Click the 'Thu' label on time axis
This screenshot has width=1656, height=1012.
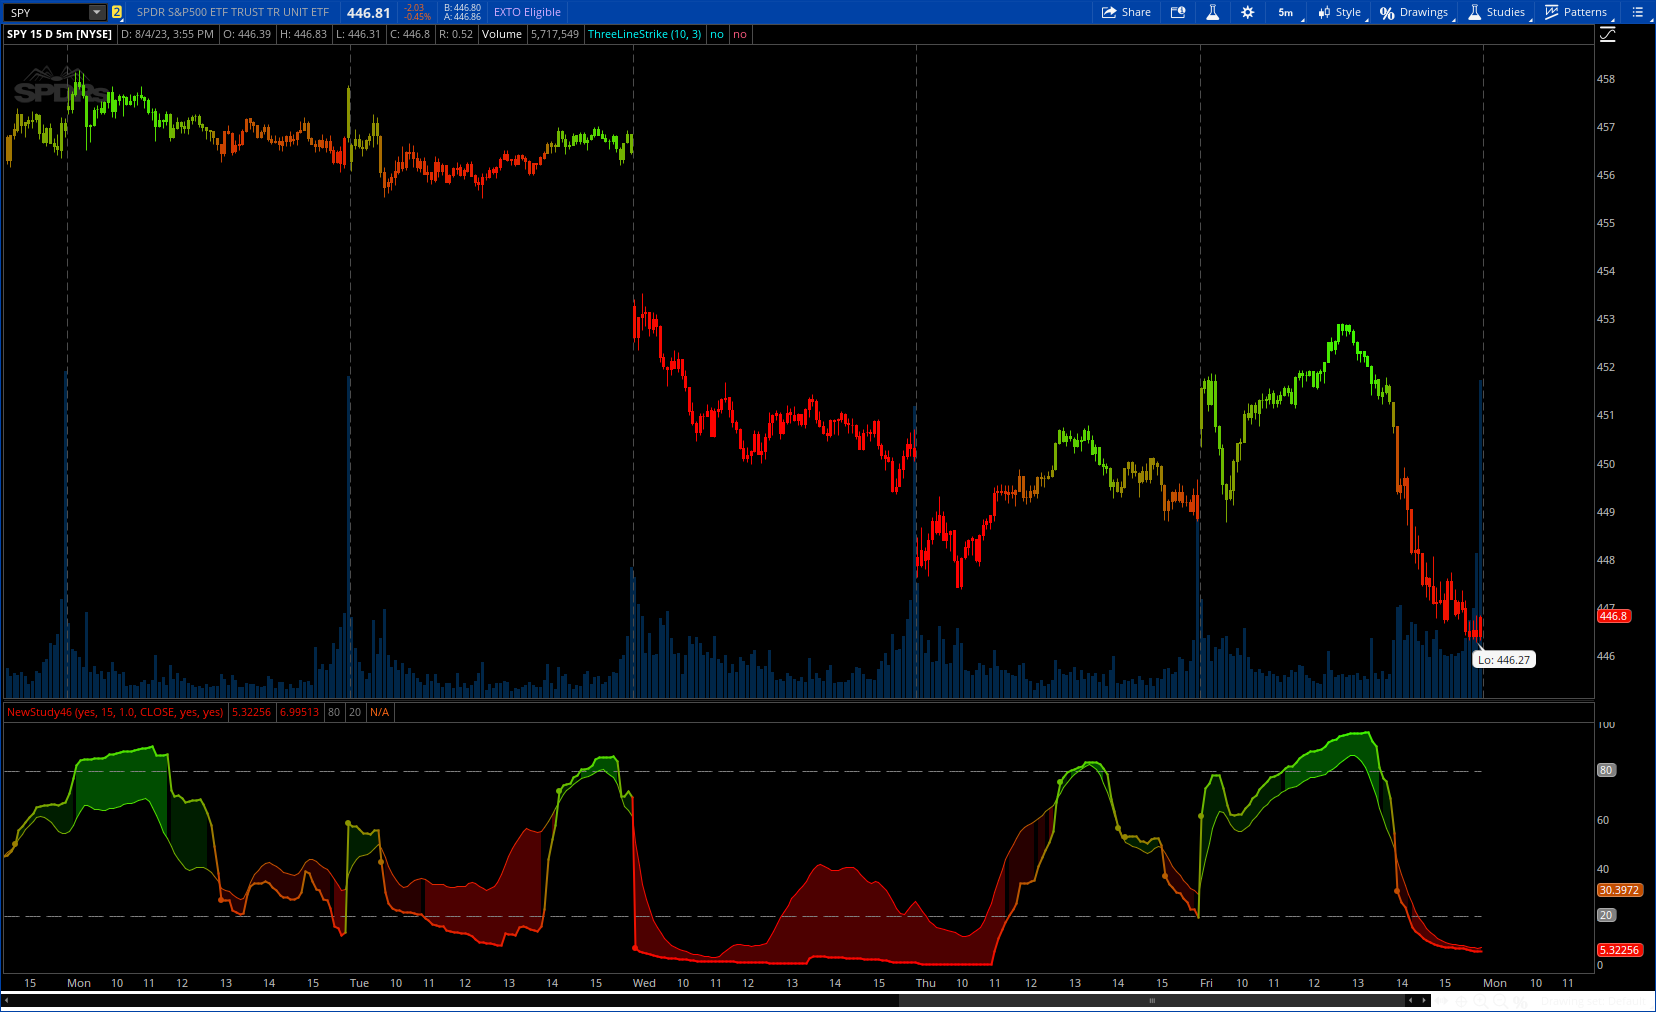(926, 983)
